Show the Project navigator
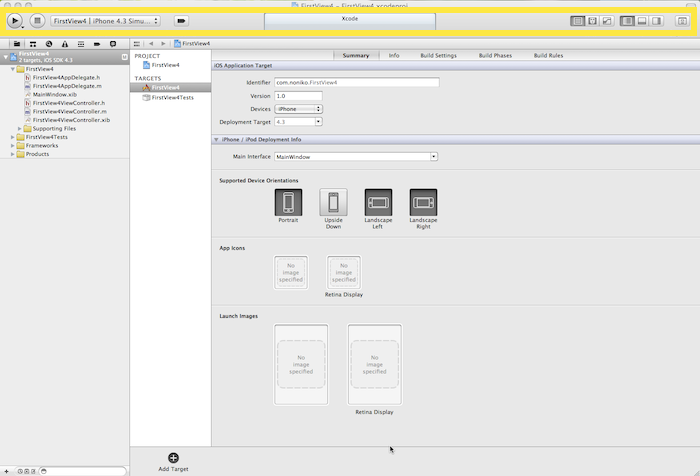This screenshot has height=476, width=700. (17, 44)
